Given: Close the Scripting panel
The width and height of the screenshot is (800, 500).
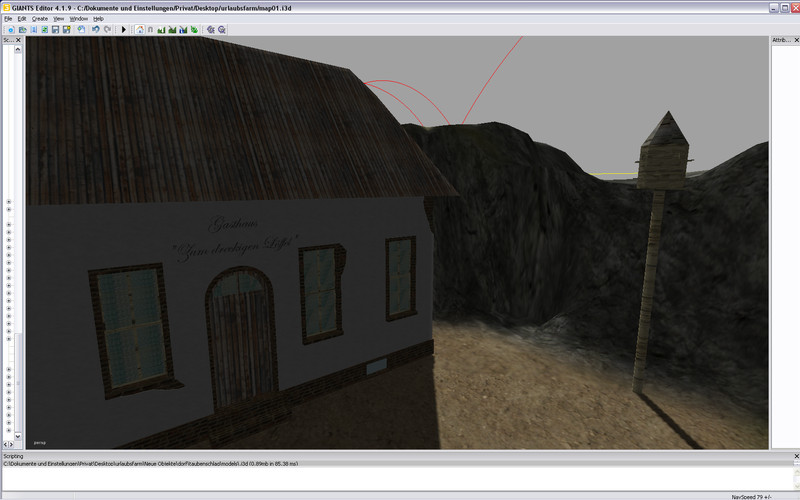Looking at the screenshot, I should (x=796, y=456).
